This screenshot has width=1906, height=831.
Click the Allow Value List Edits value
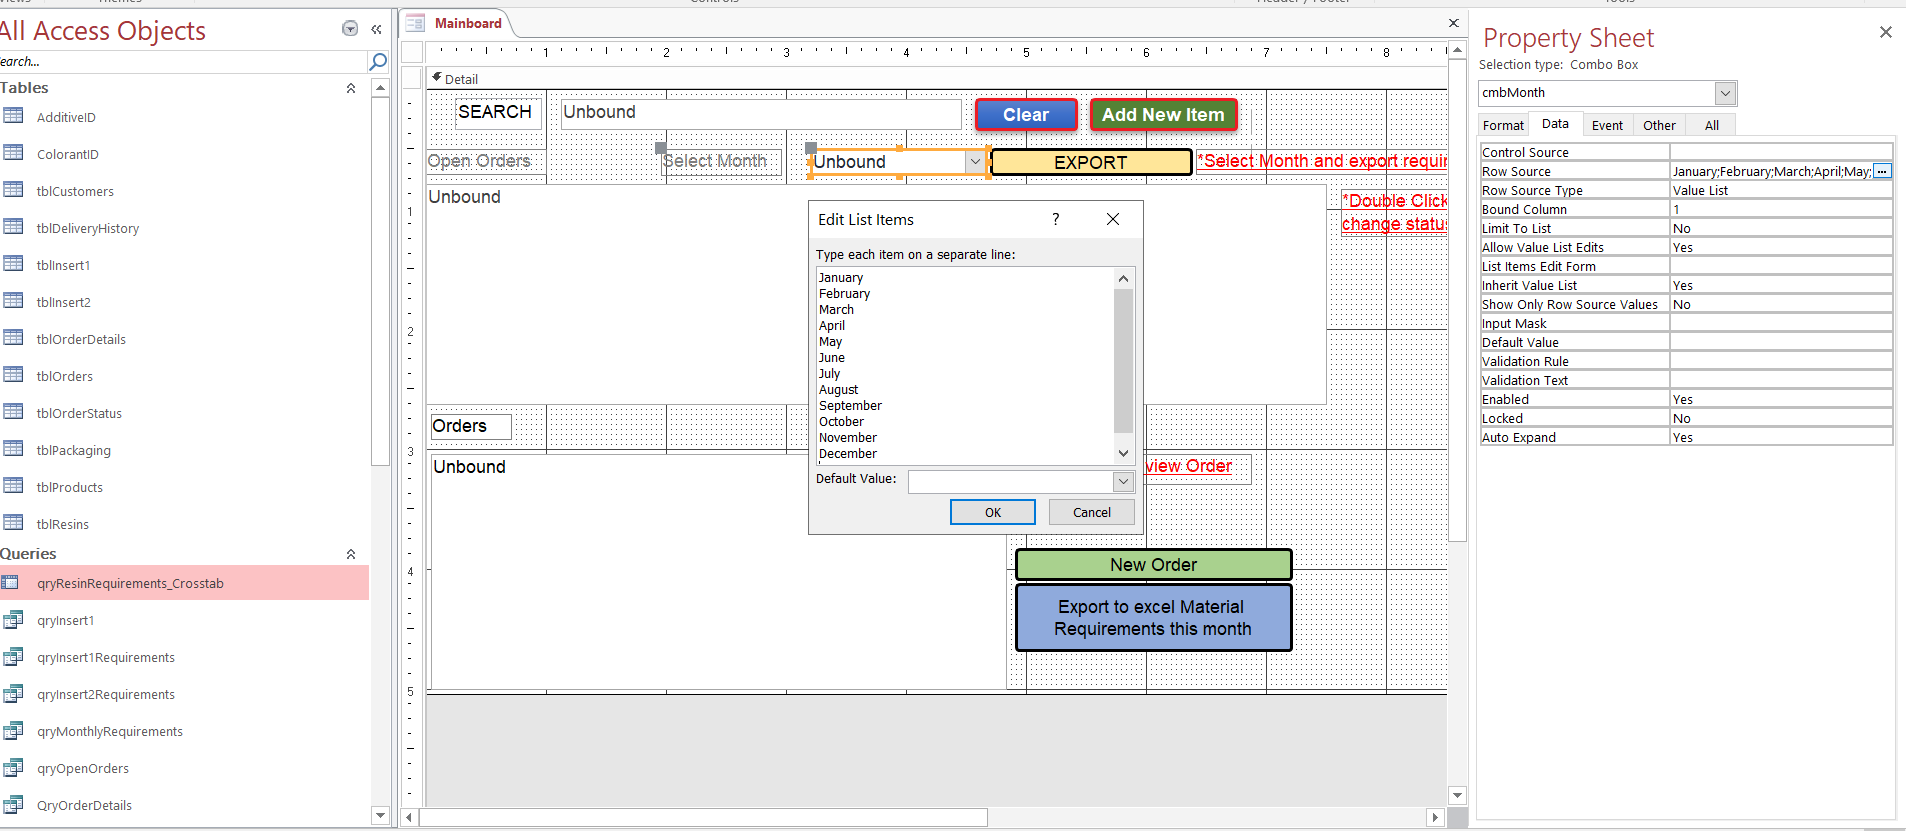point(1780,247)
